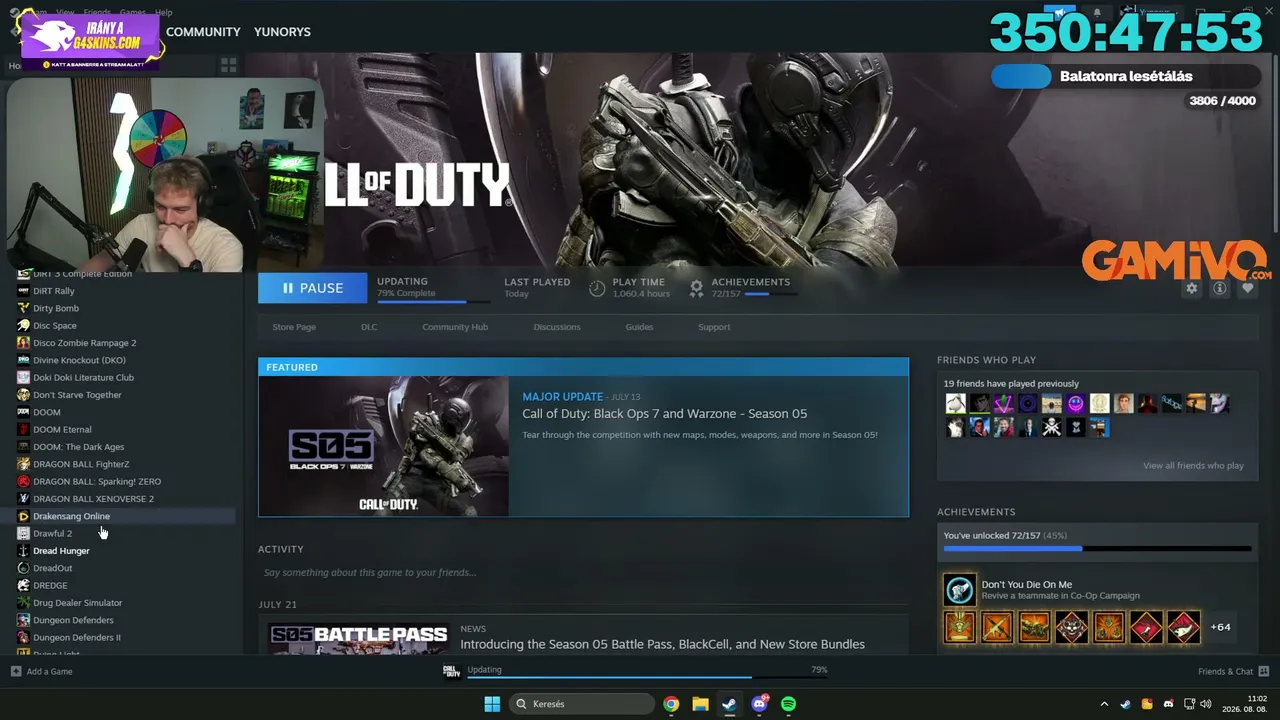The width and height of the screenshot is (1280, 720).
Task: Select DreadOut in library
Action: [53, 568]
